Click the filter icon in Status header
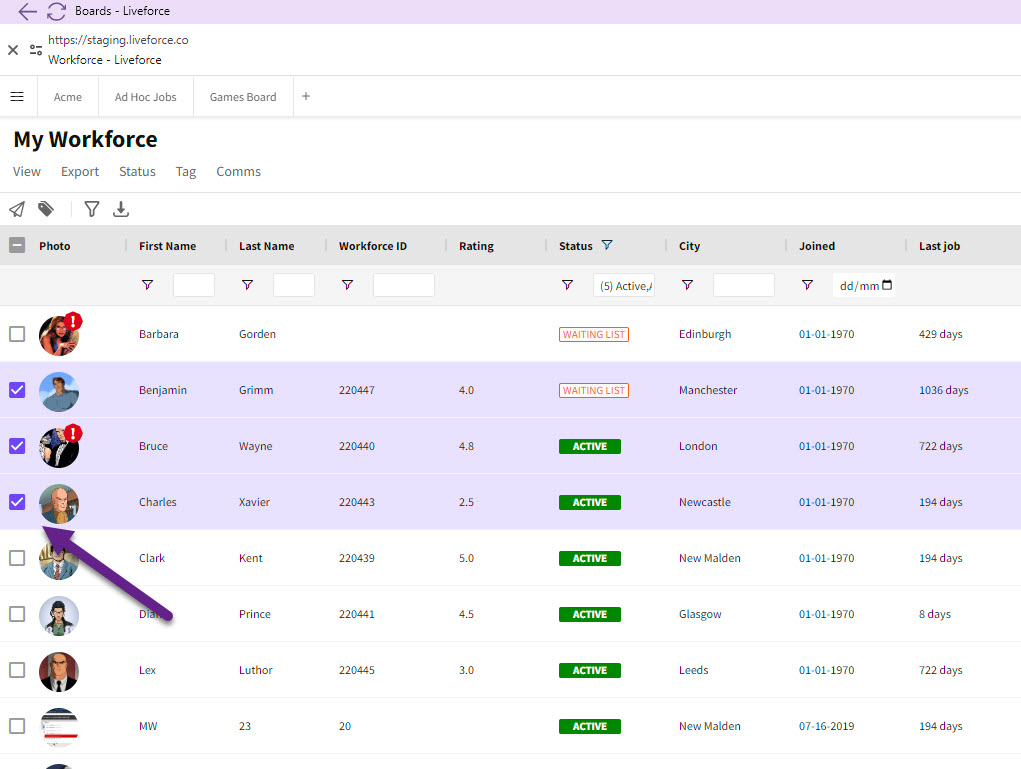Image resolution: width=1021 pixels, height=769 pixels. [607, 245]
